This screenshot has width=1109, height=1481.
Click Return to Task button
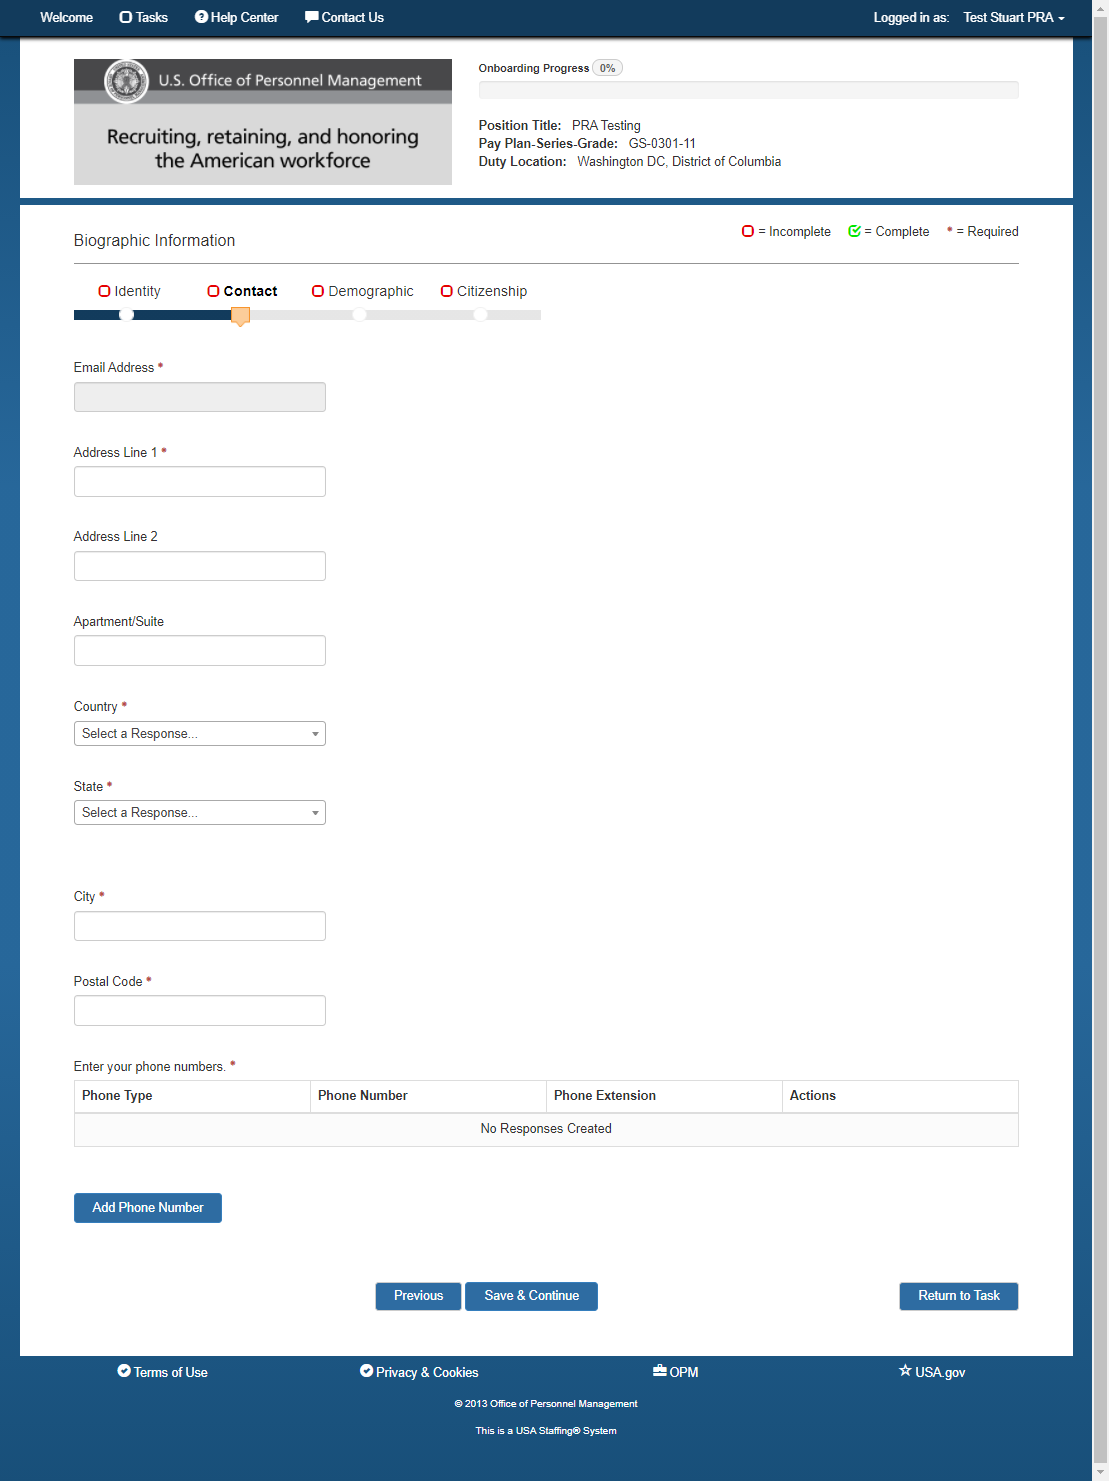point(959,1296)
